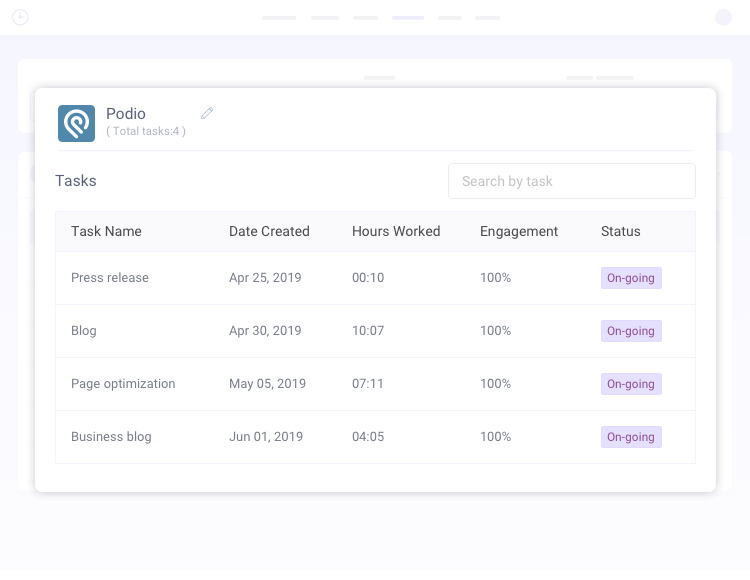The width and height of the screenshot is (750, 580).
Task: Select the Page optimization task
Action: (x=123, y=384)
